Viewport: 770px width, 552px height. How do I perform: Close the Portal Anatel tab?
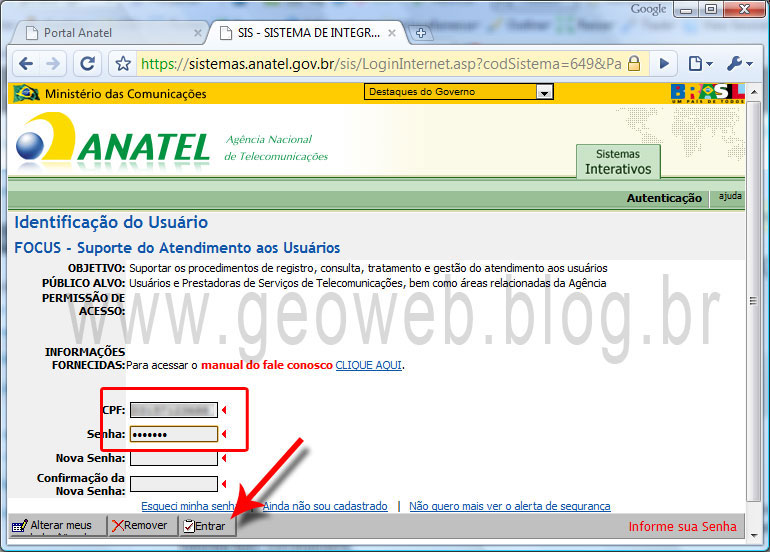pos(197,33)
